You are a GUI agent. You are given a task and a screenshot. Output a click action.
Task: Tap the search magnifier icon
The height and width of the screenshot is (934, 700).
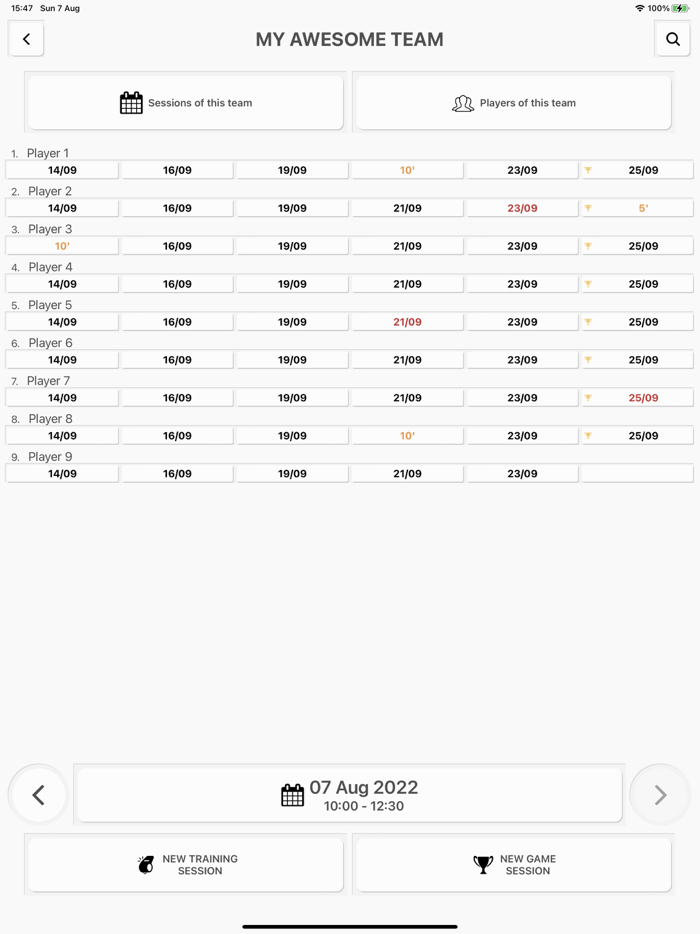pos(672,39)
